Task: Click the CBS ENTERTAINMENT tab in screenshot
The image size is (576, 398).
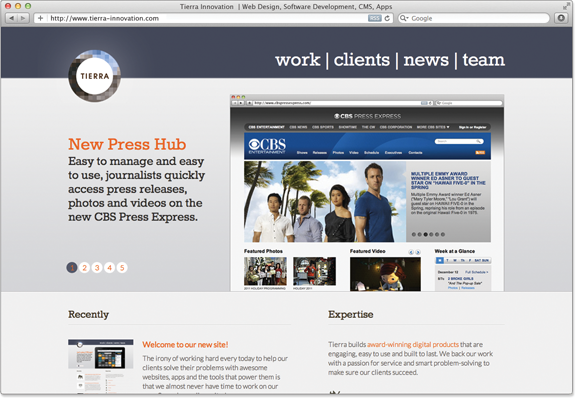Action: pos(266,127)
